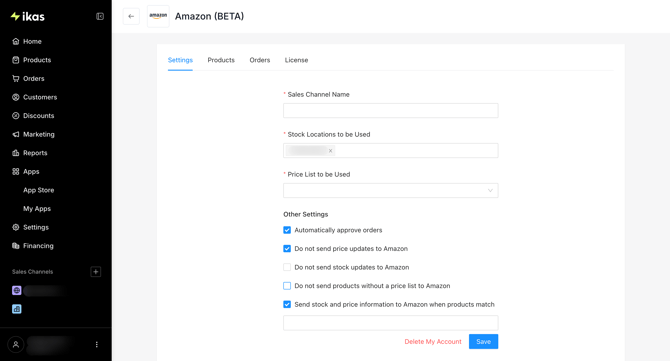This screenshot has height=361, width=670.
Task: Focus the Sales Channel Name field
Action: 391,111
